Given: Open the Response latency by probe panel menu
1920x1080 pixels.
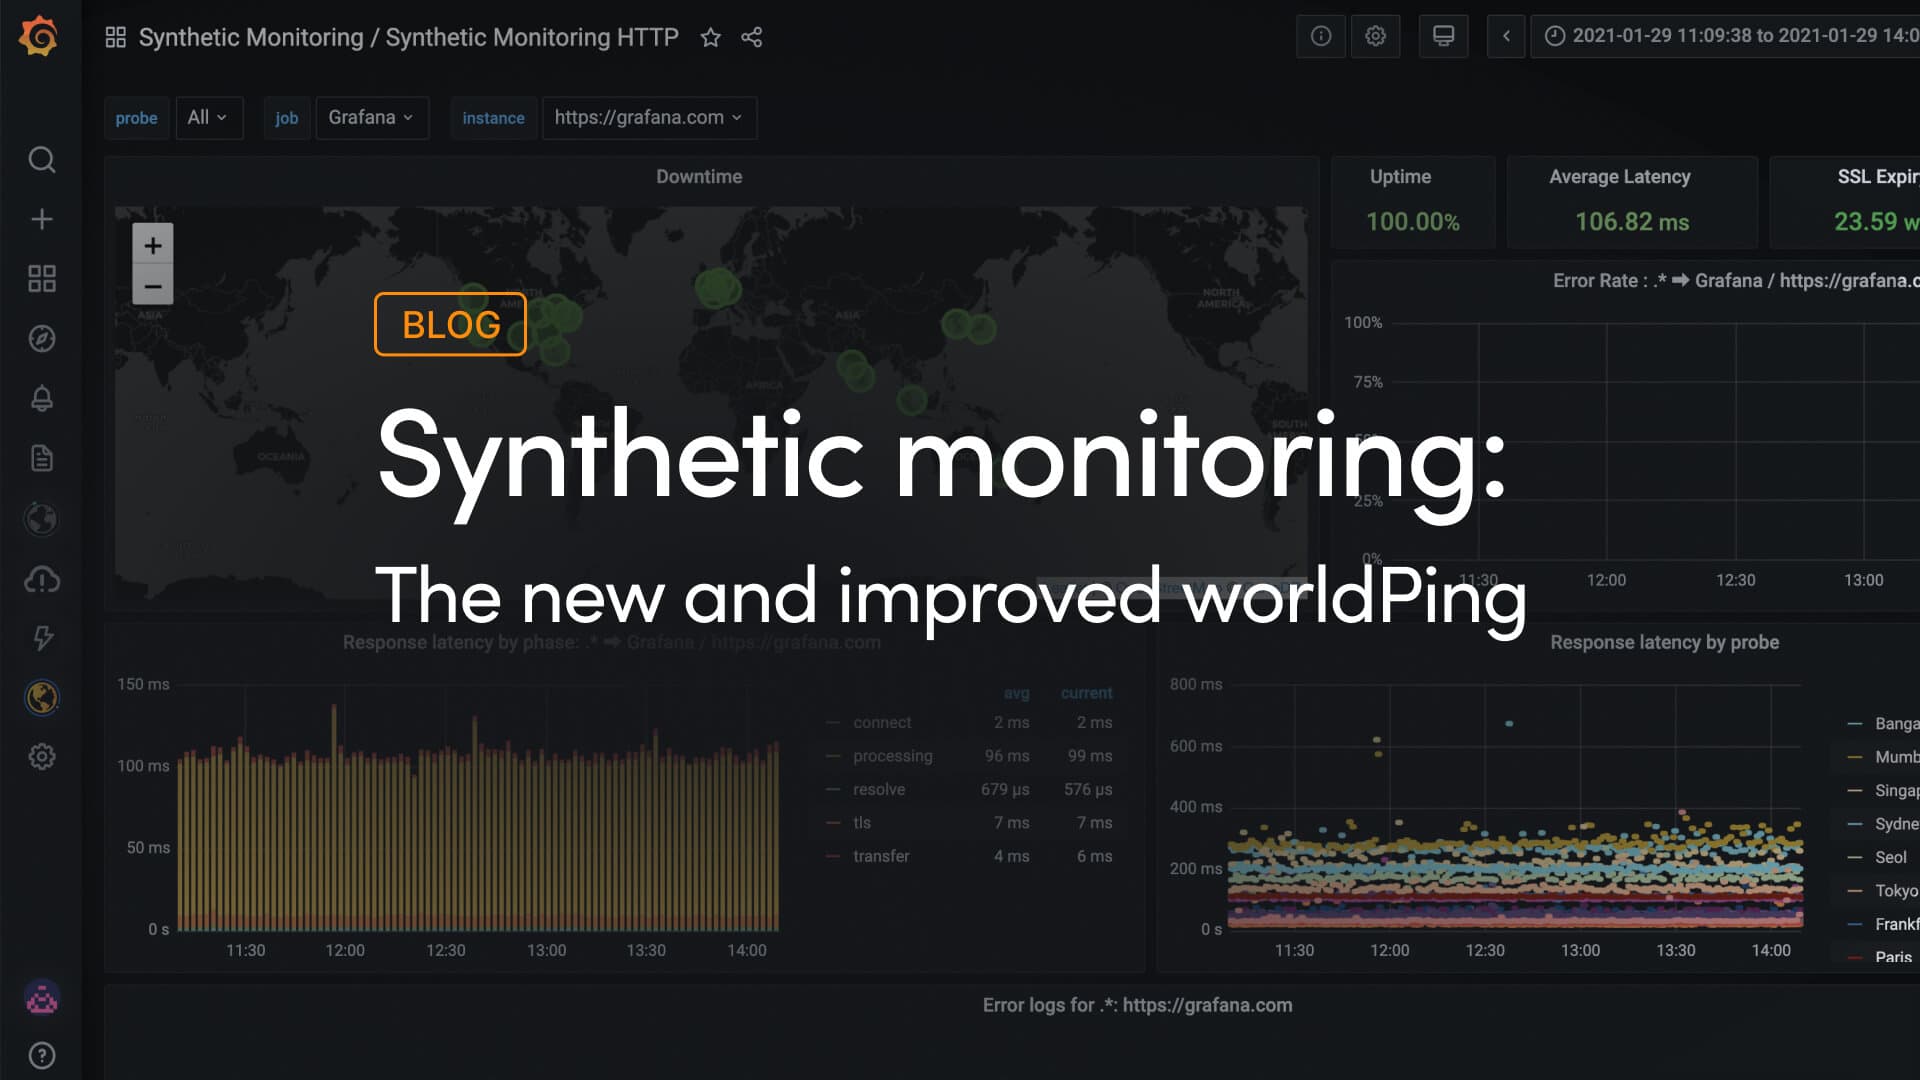Looking at the screenshot, I should click(1664, 642).
